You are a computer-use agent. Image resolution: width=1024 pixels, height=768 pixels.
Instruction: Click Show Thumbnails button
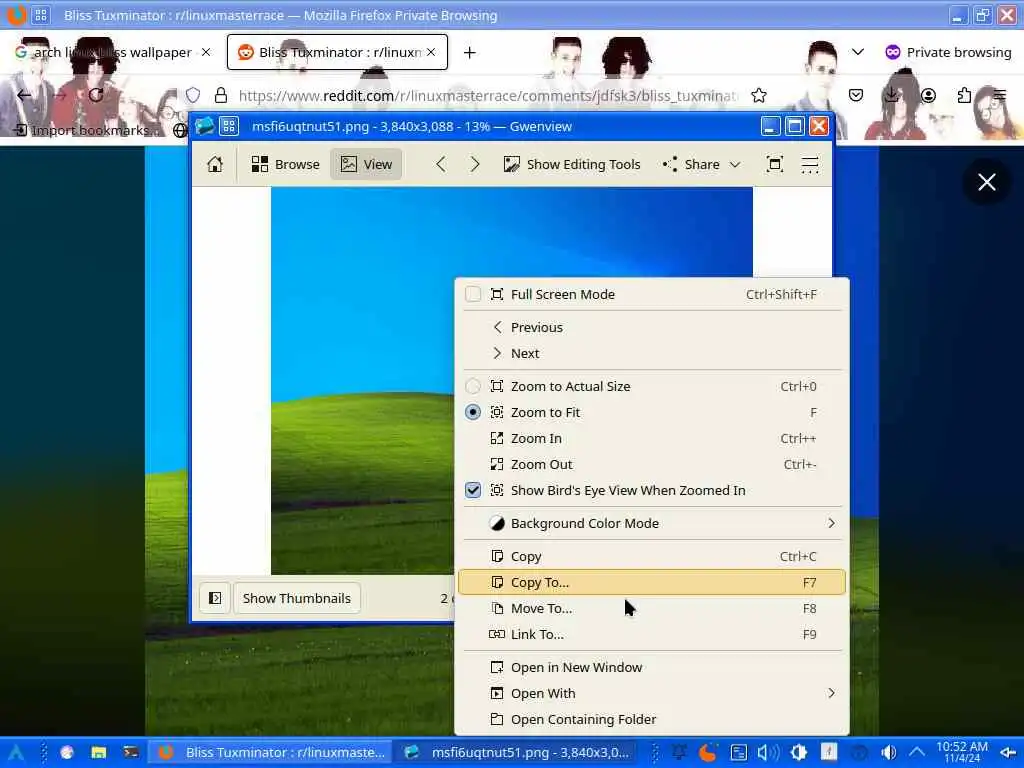[x=296, y=598]
